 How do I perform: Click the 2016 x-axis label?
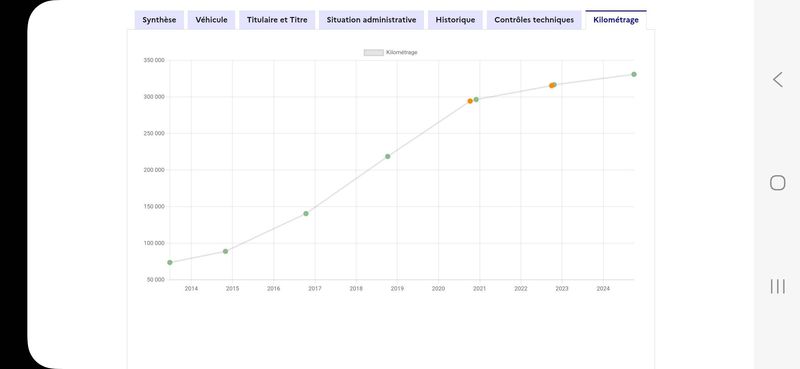tap(273, 289)
